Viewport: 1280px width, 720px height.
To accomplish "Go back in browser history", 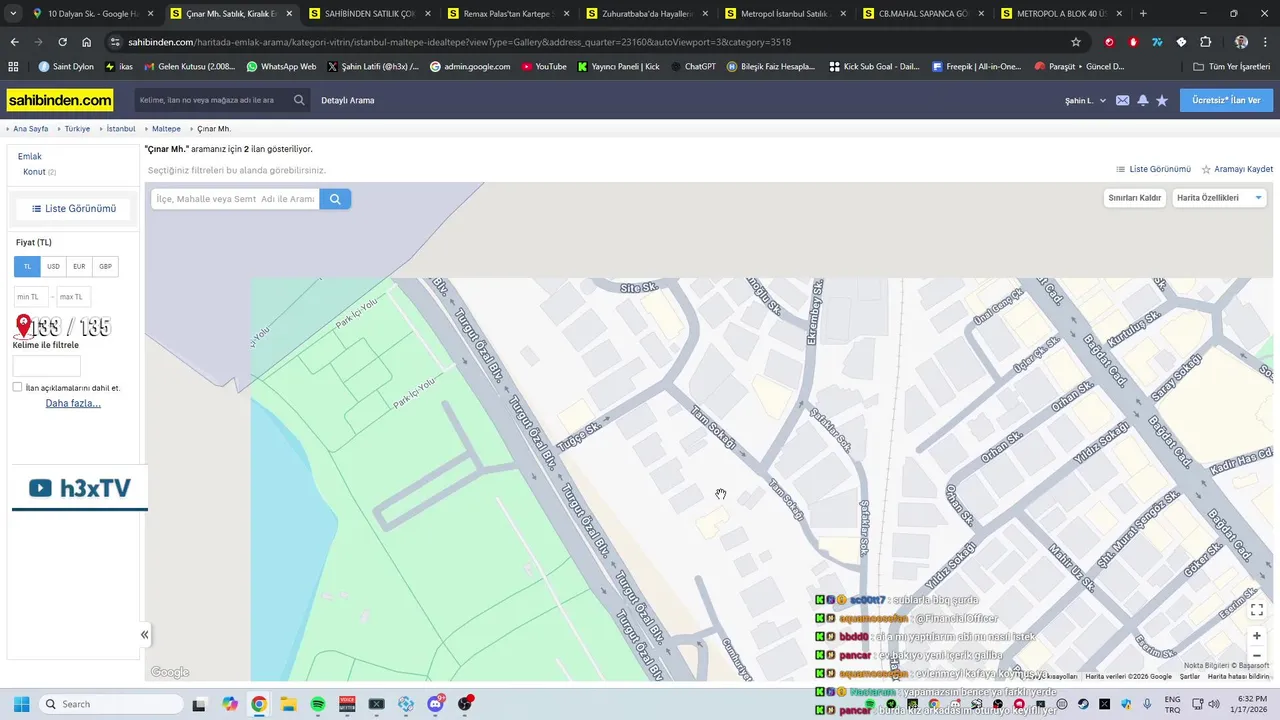I will [14, 42].
